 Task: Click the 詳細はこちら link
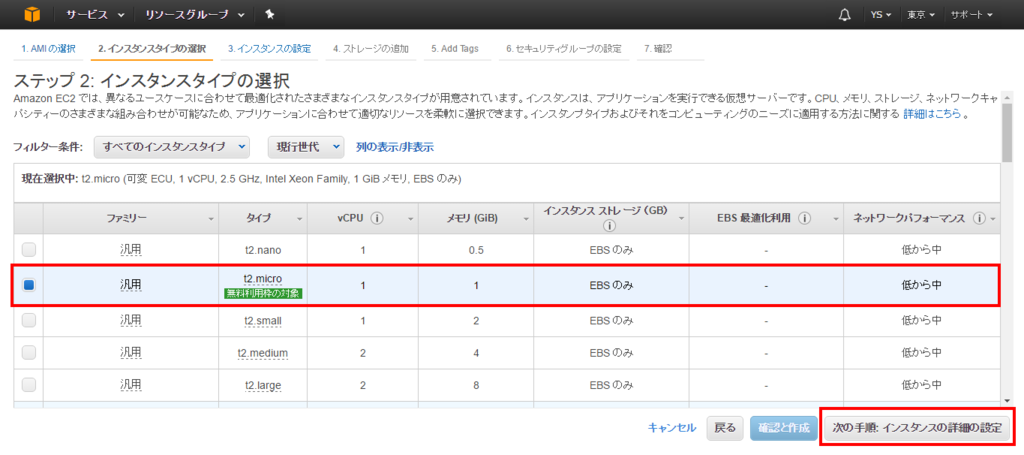pyautogui.click(x=932, y=114)
